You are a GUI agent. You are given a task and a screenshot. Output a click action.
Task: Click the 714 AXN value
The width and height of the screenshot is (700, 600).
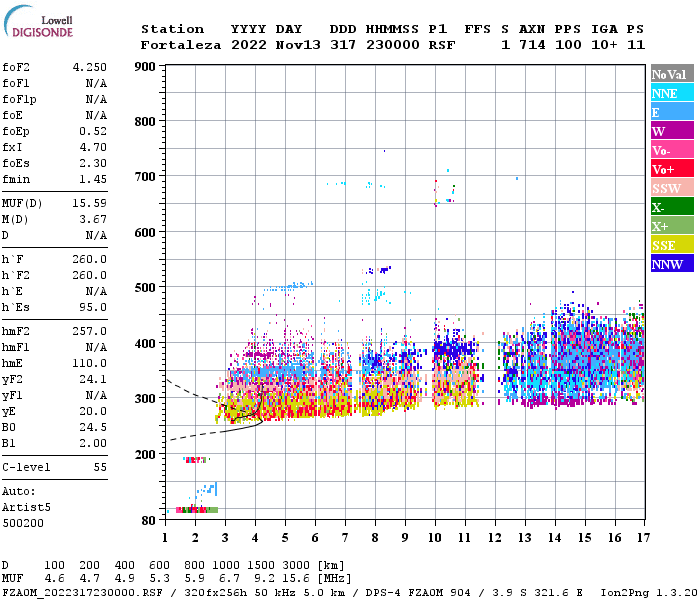point(532,45)
